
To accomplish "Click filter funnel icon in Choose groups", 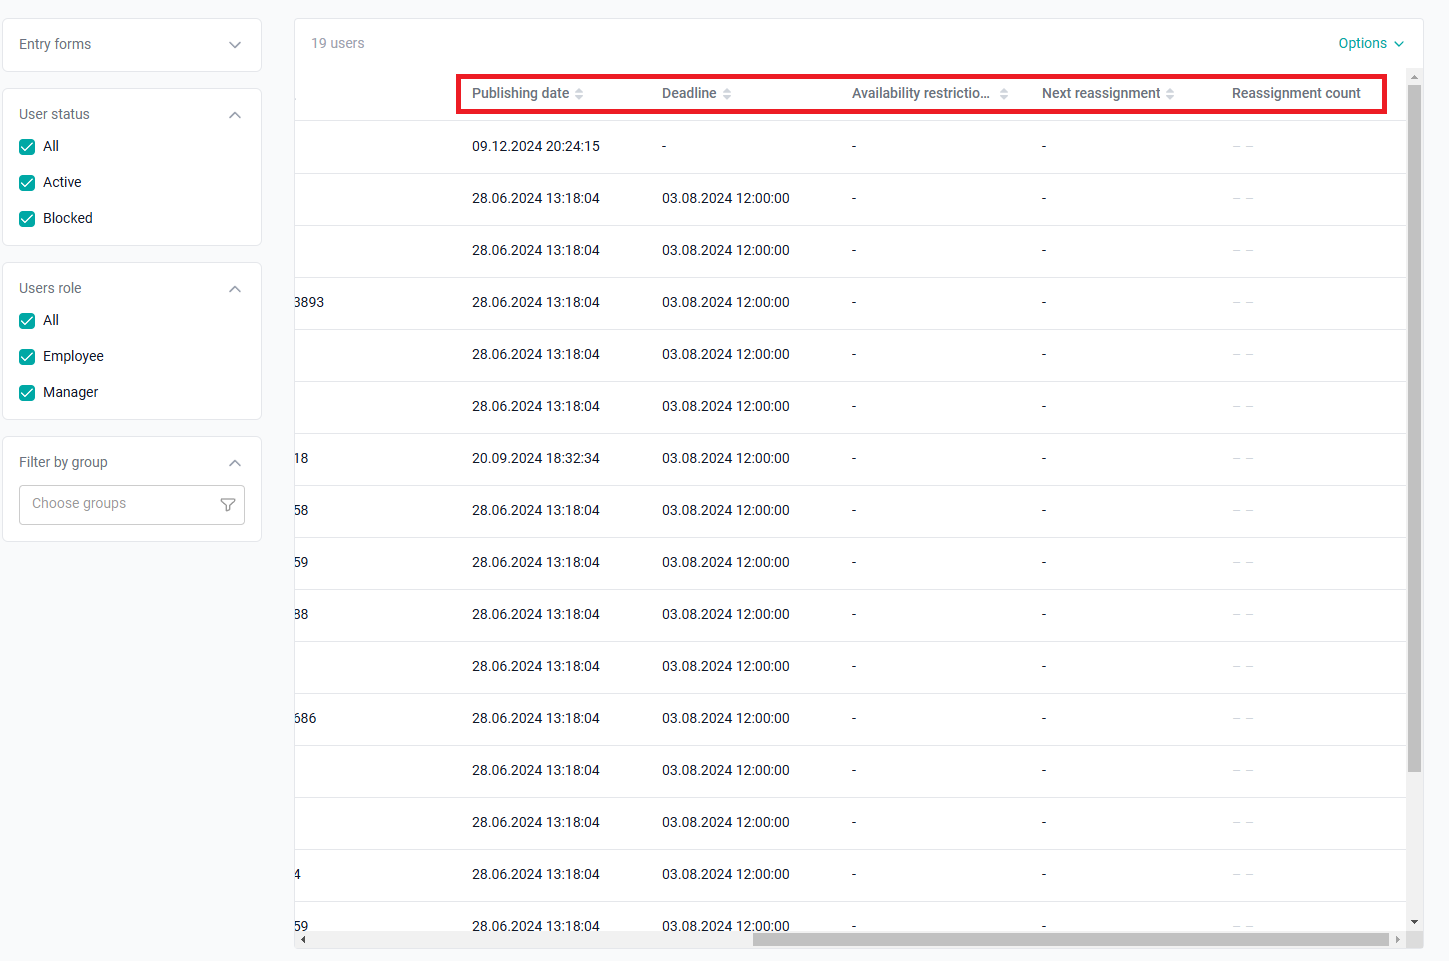I will pyautogui.click(x=228, y=505).
